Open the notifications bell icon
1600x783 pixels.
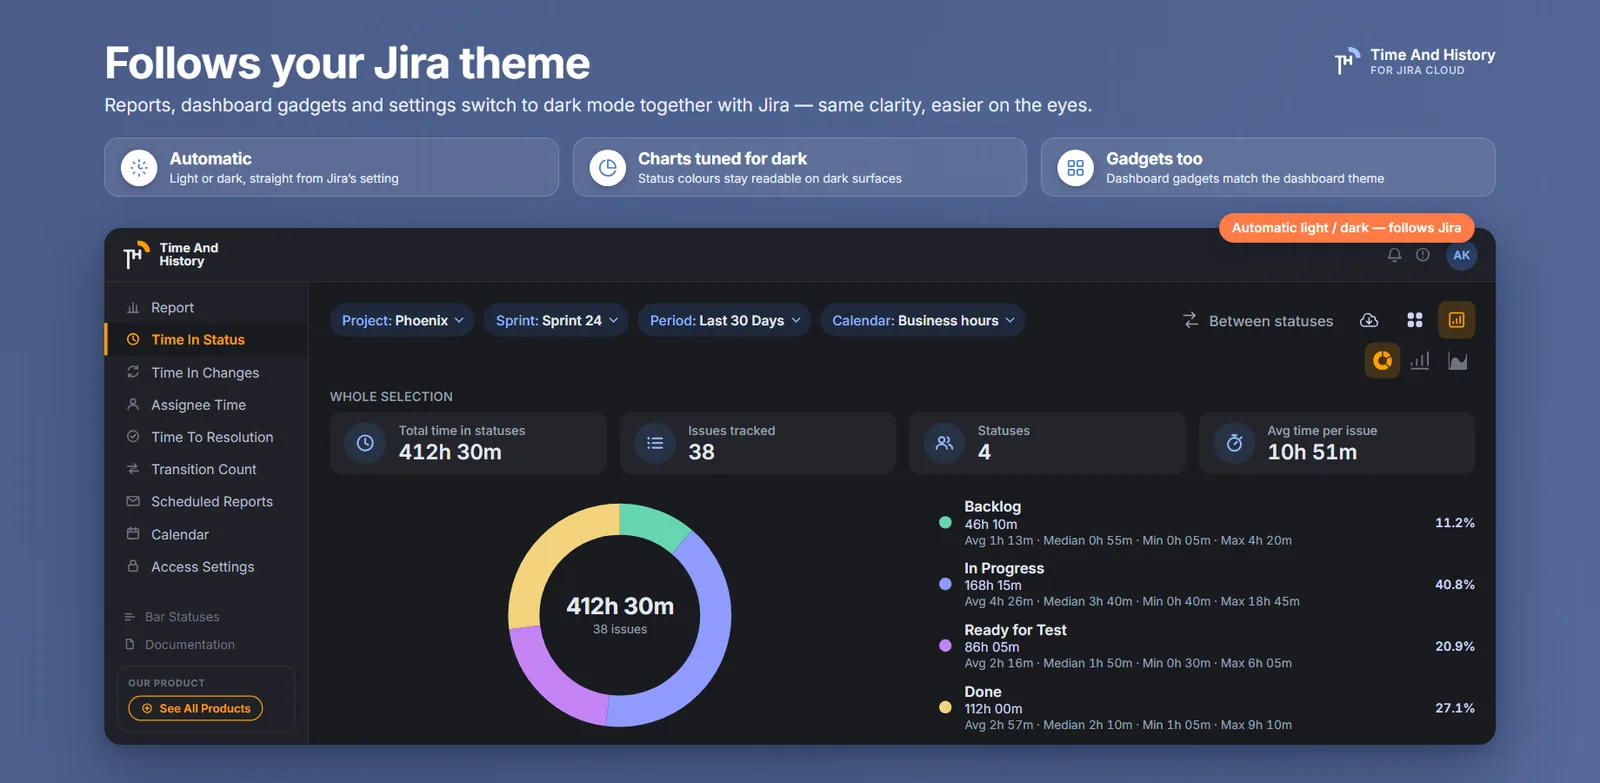(x=1394, y=255)
